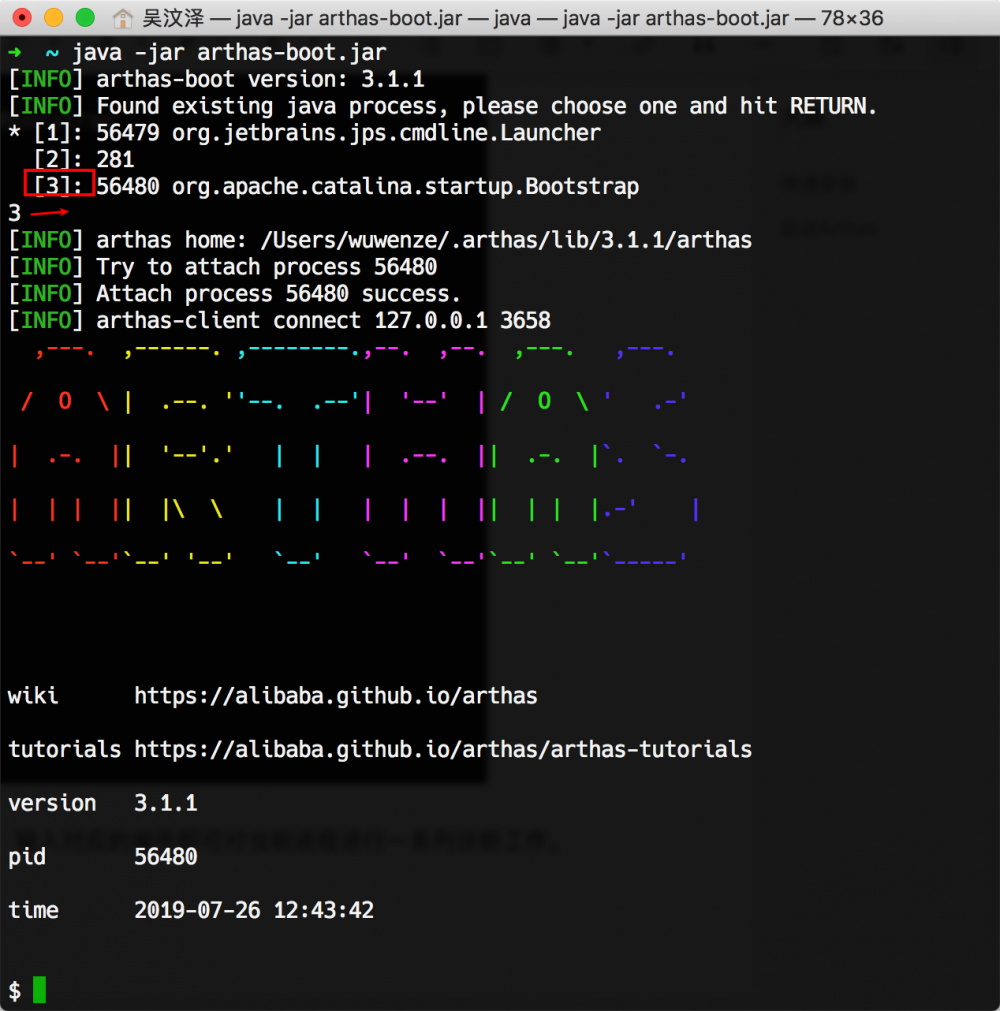Click the arthas-tutorials URL
This screenshot has width=1000, height=1011.
click(443, 749)
